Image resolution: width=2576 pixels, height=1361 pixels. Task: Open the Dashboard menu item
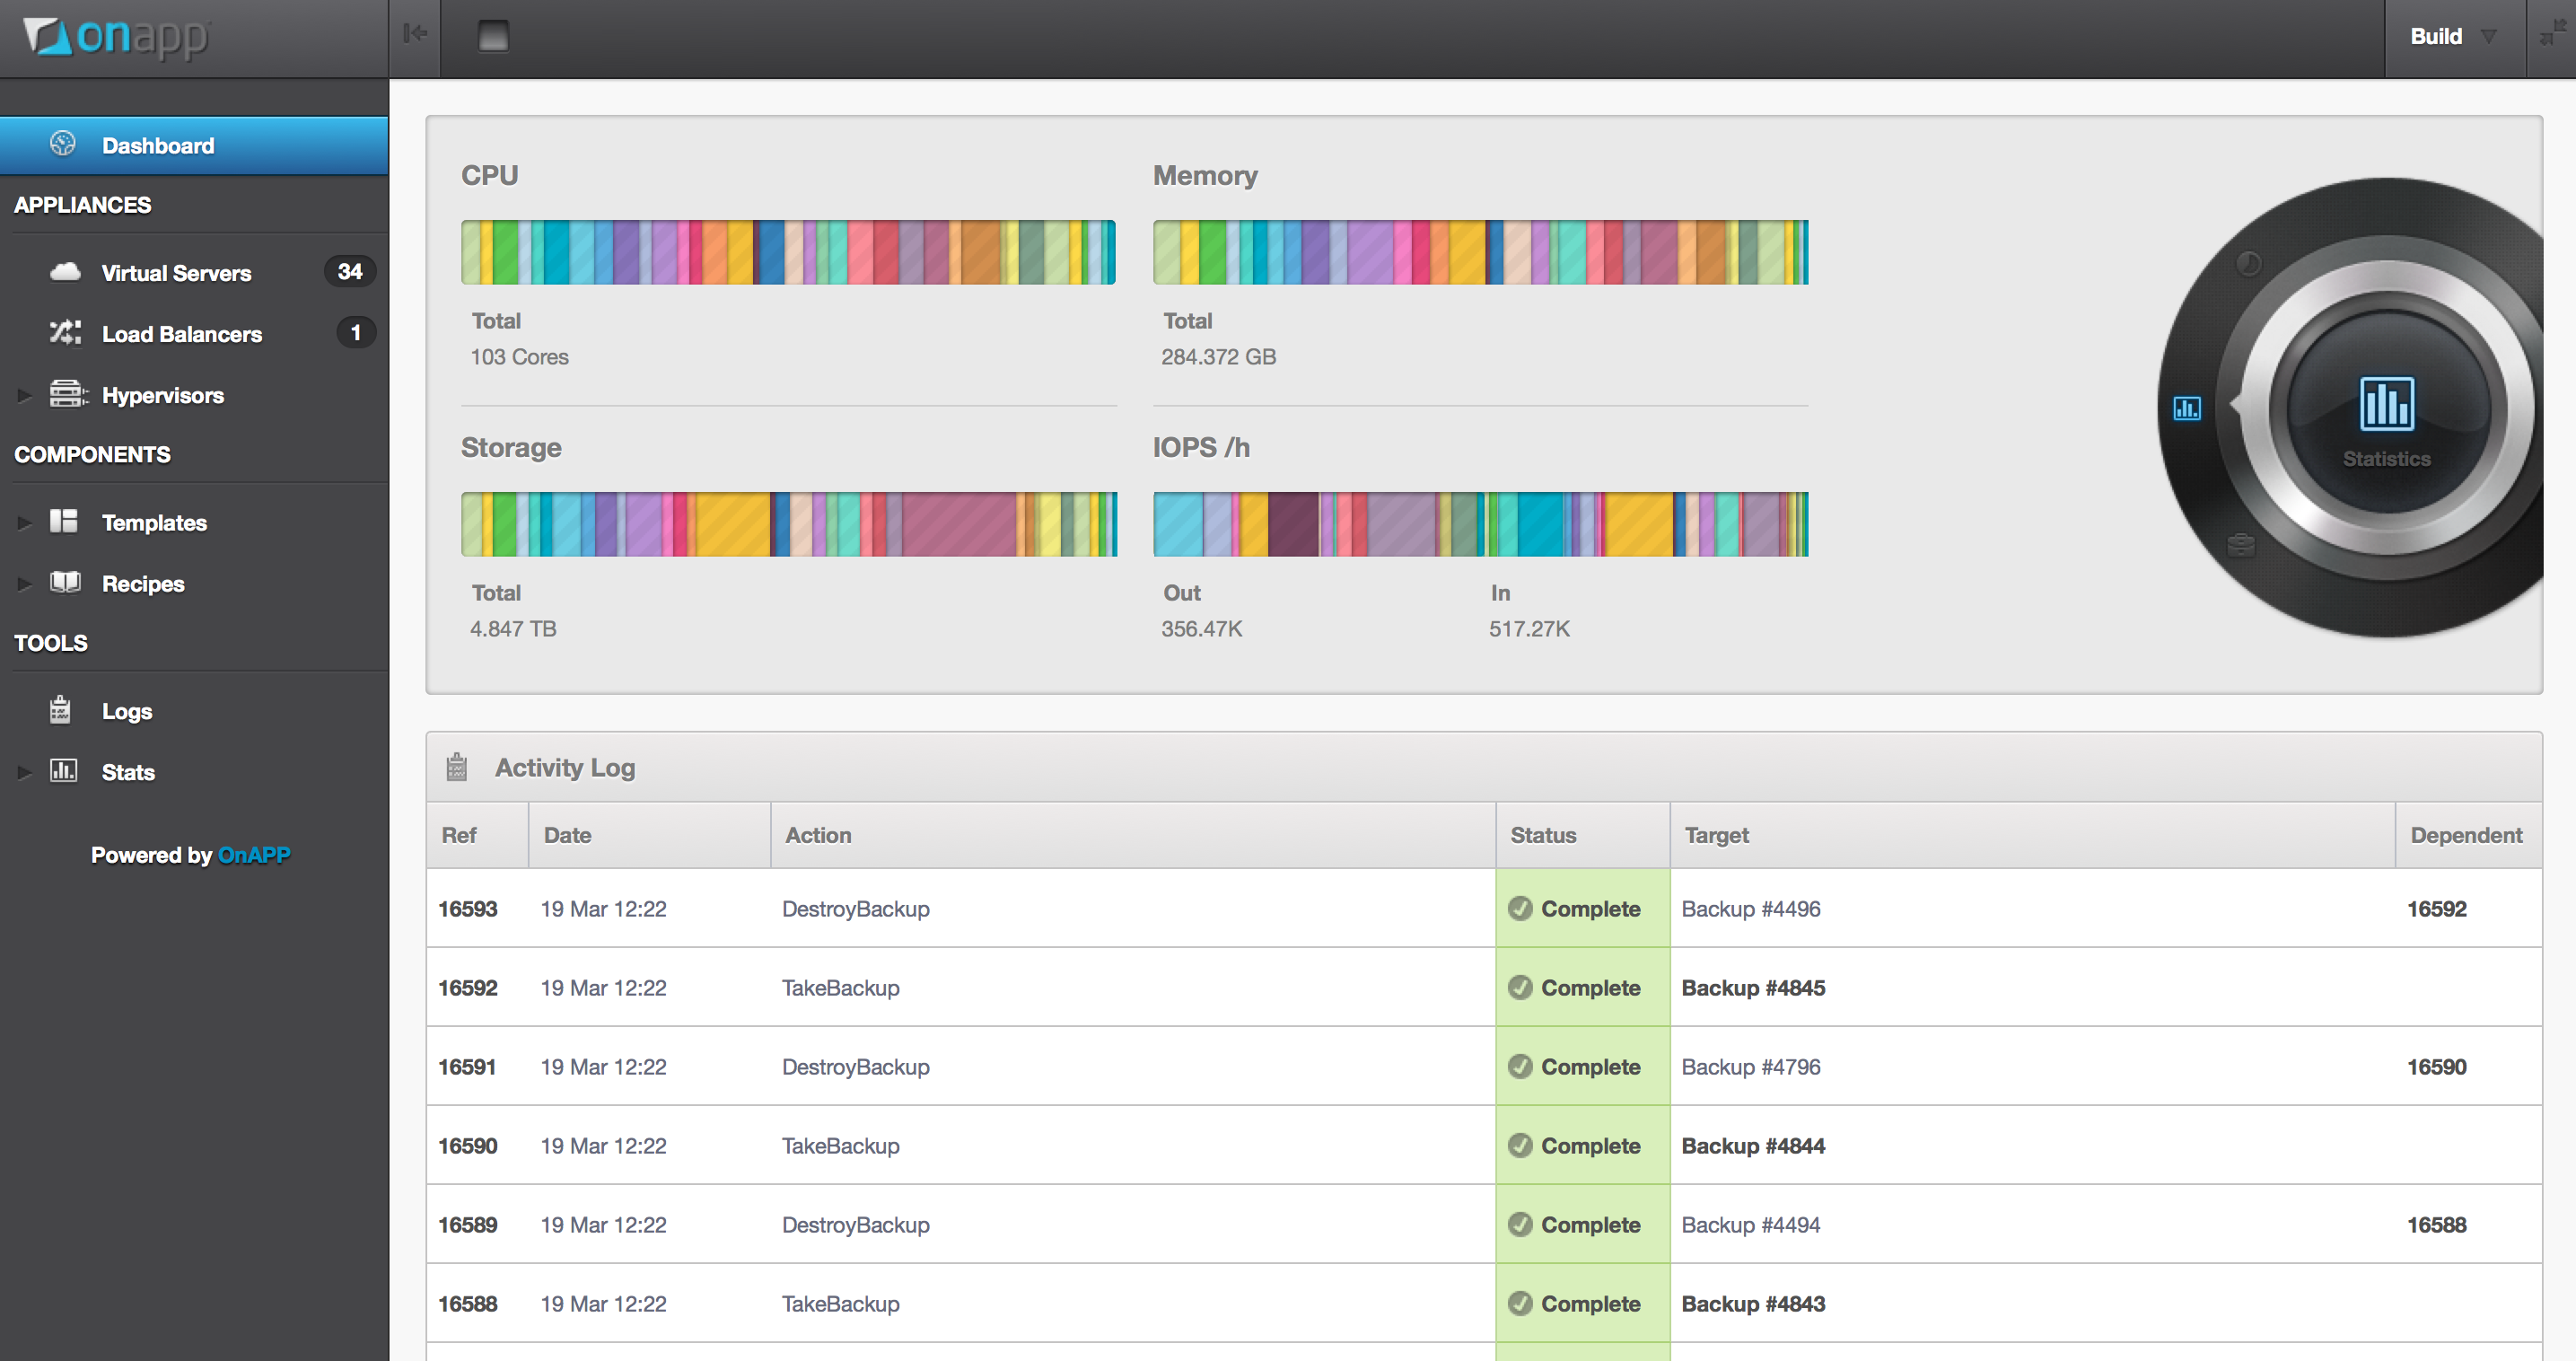(x=158, y=146)
